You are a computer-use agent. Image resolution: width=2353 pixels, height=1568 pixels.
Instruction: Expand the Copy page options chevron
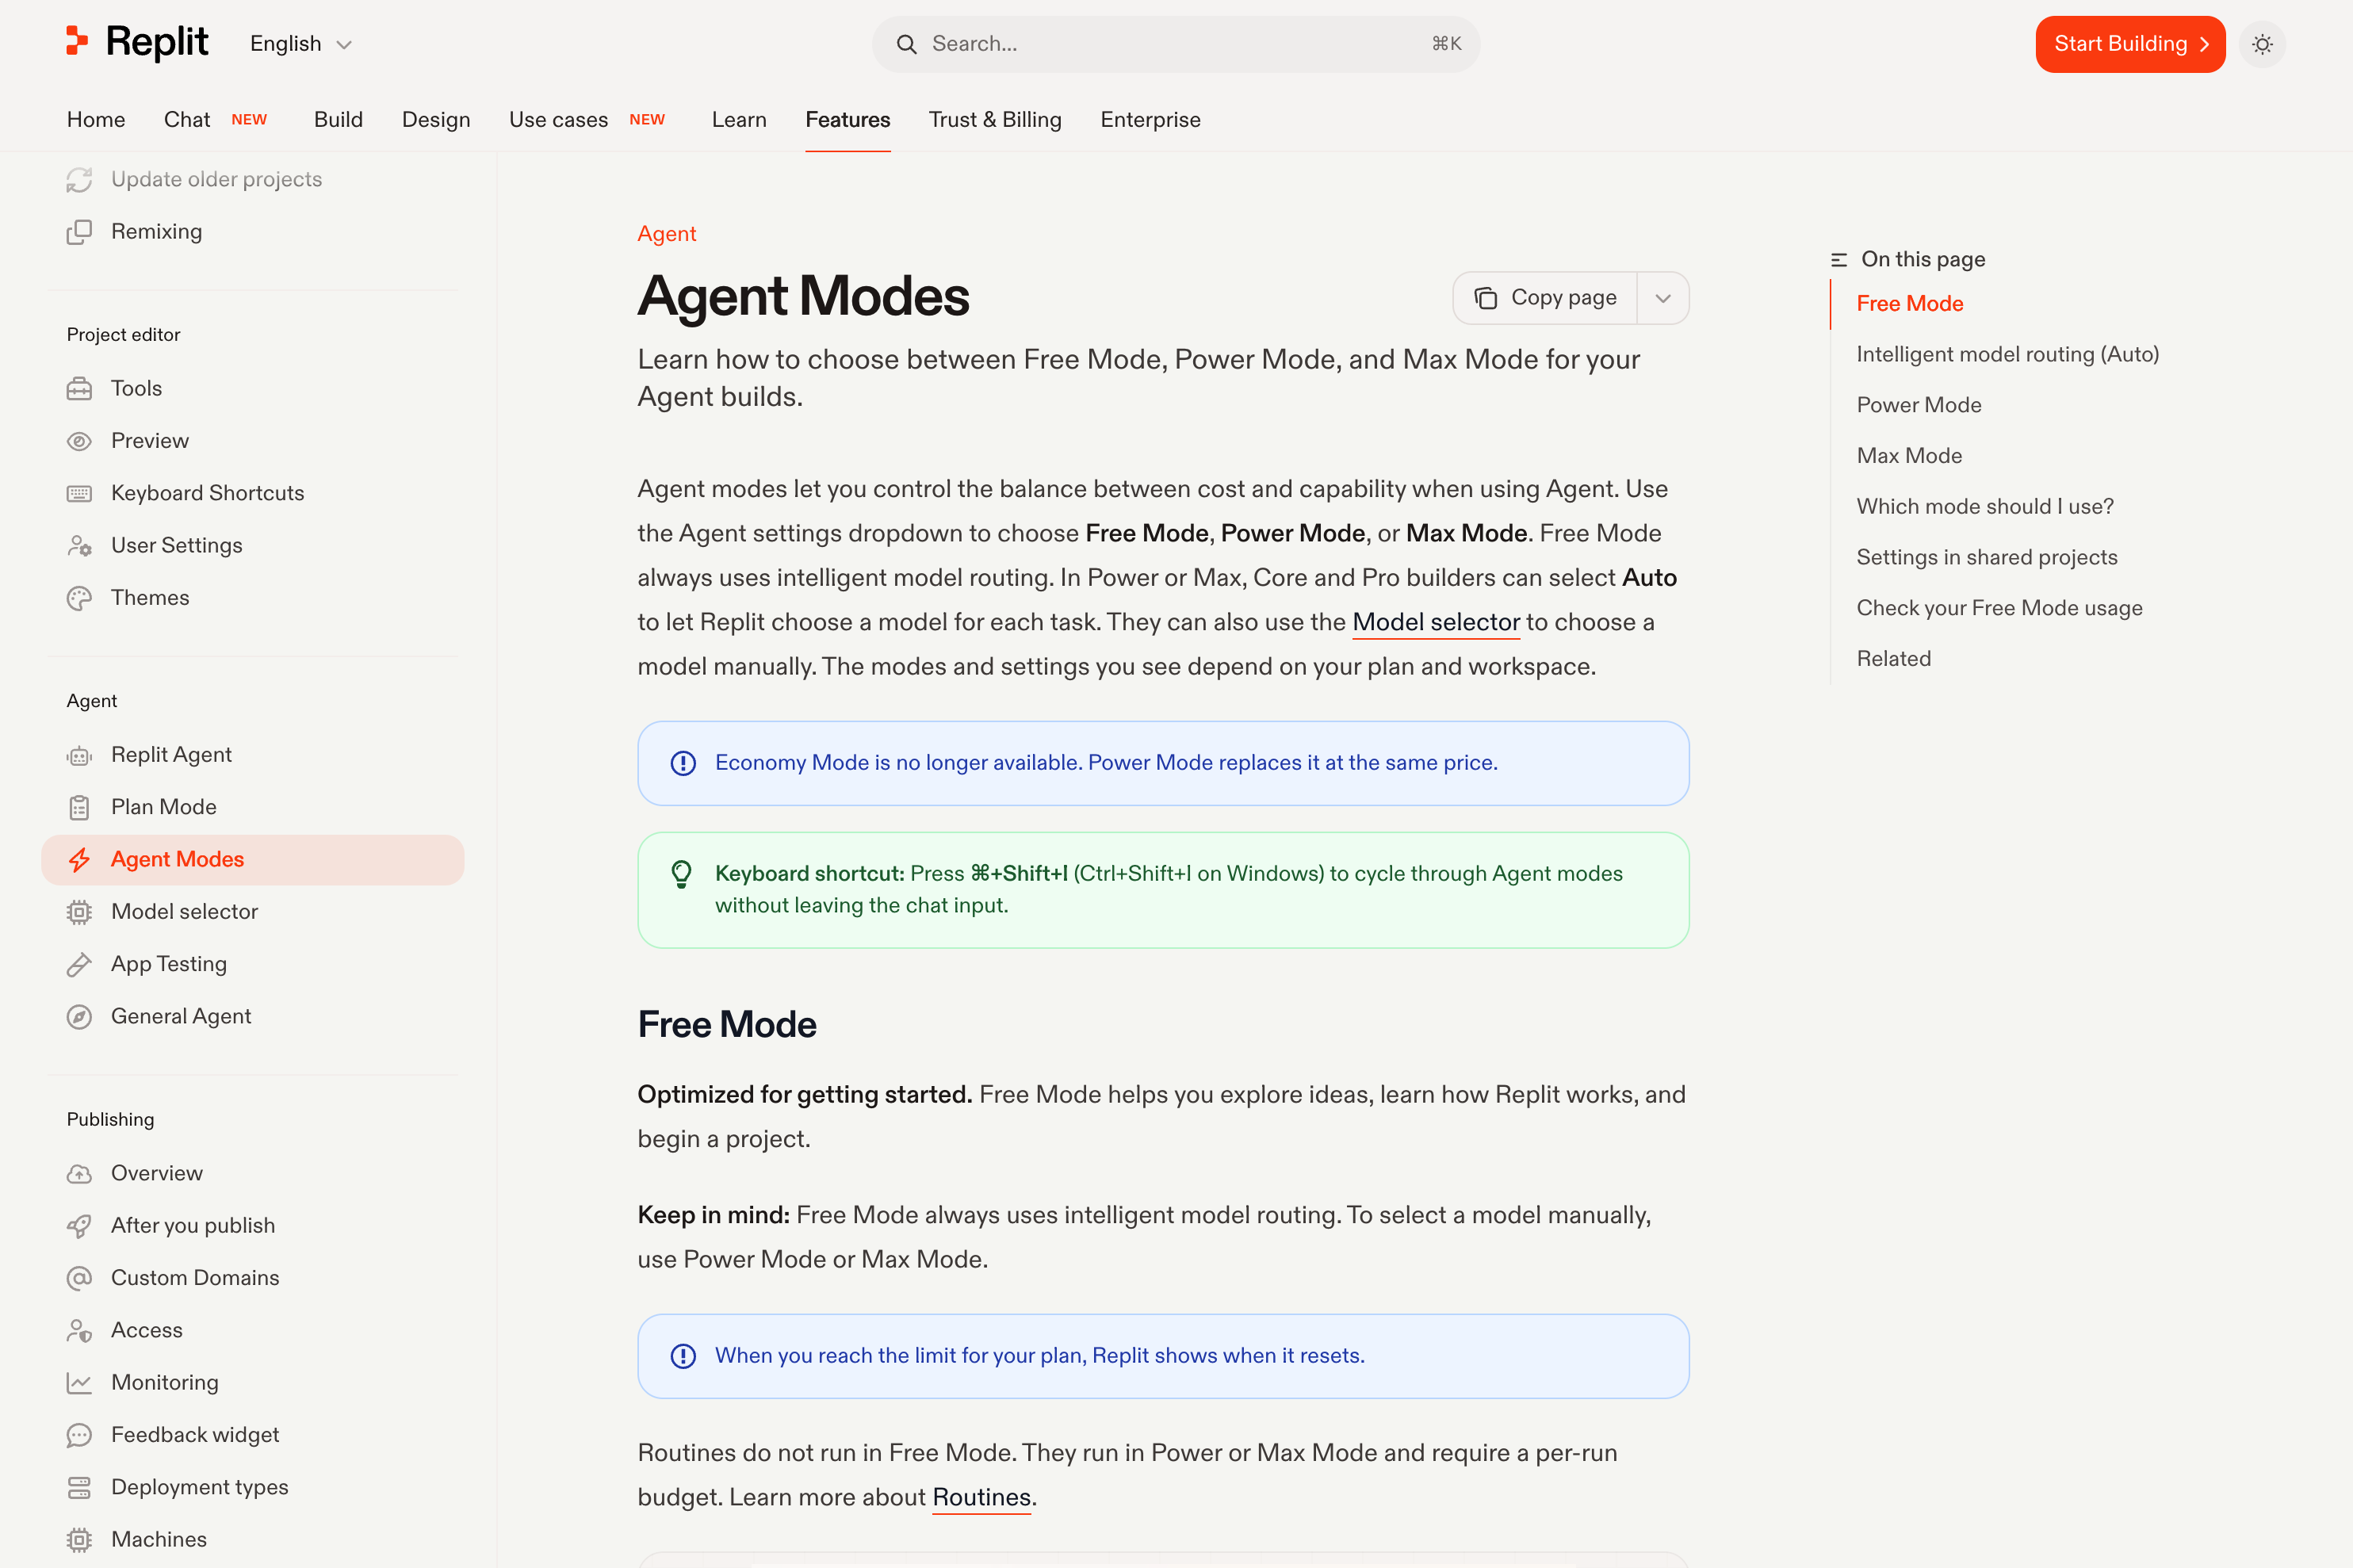pos(1663,298)
